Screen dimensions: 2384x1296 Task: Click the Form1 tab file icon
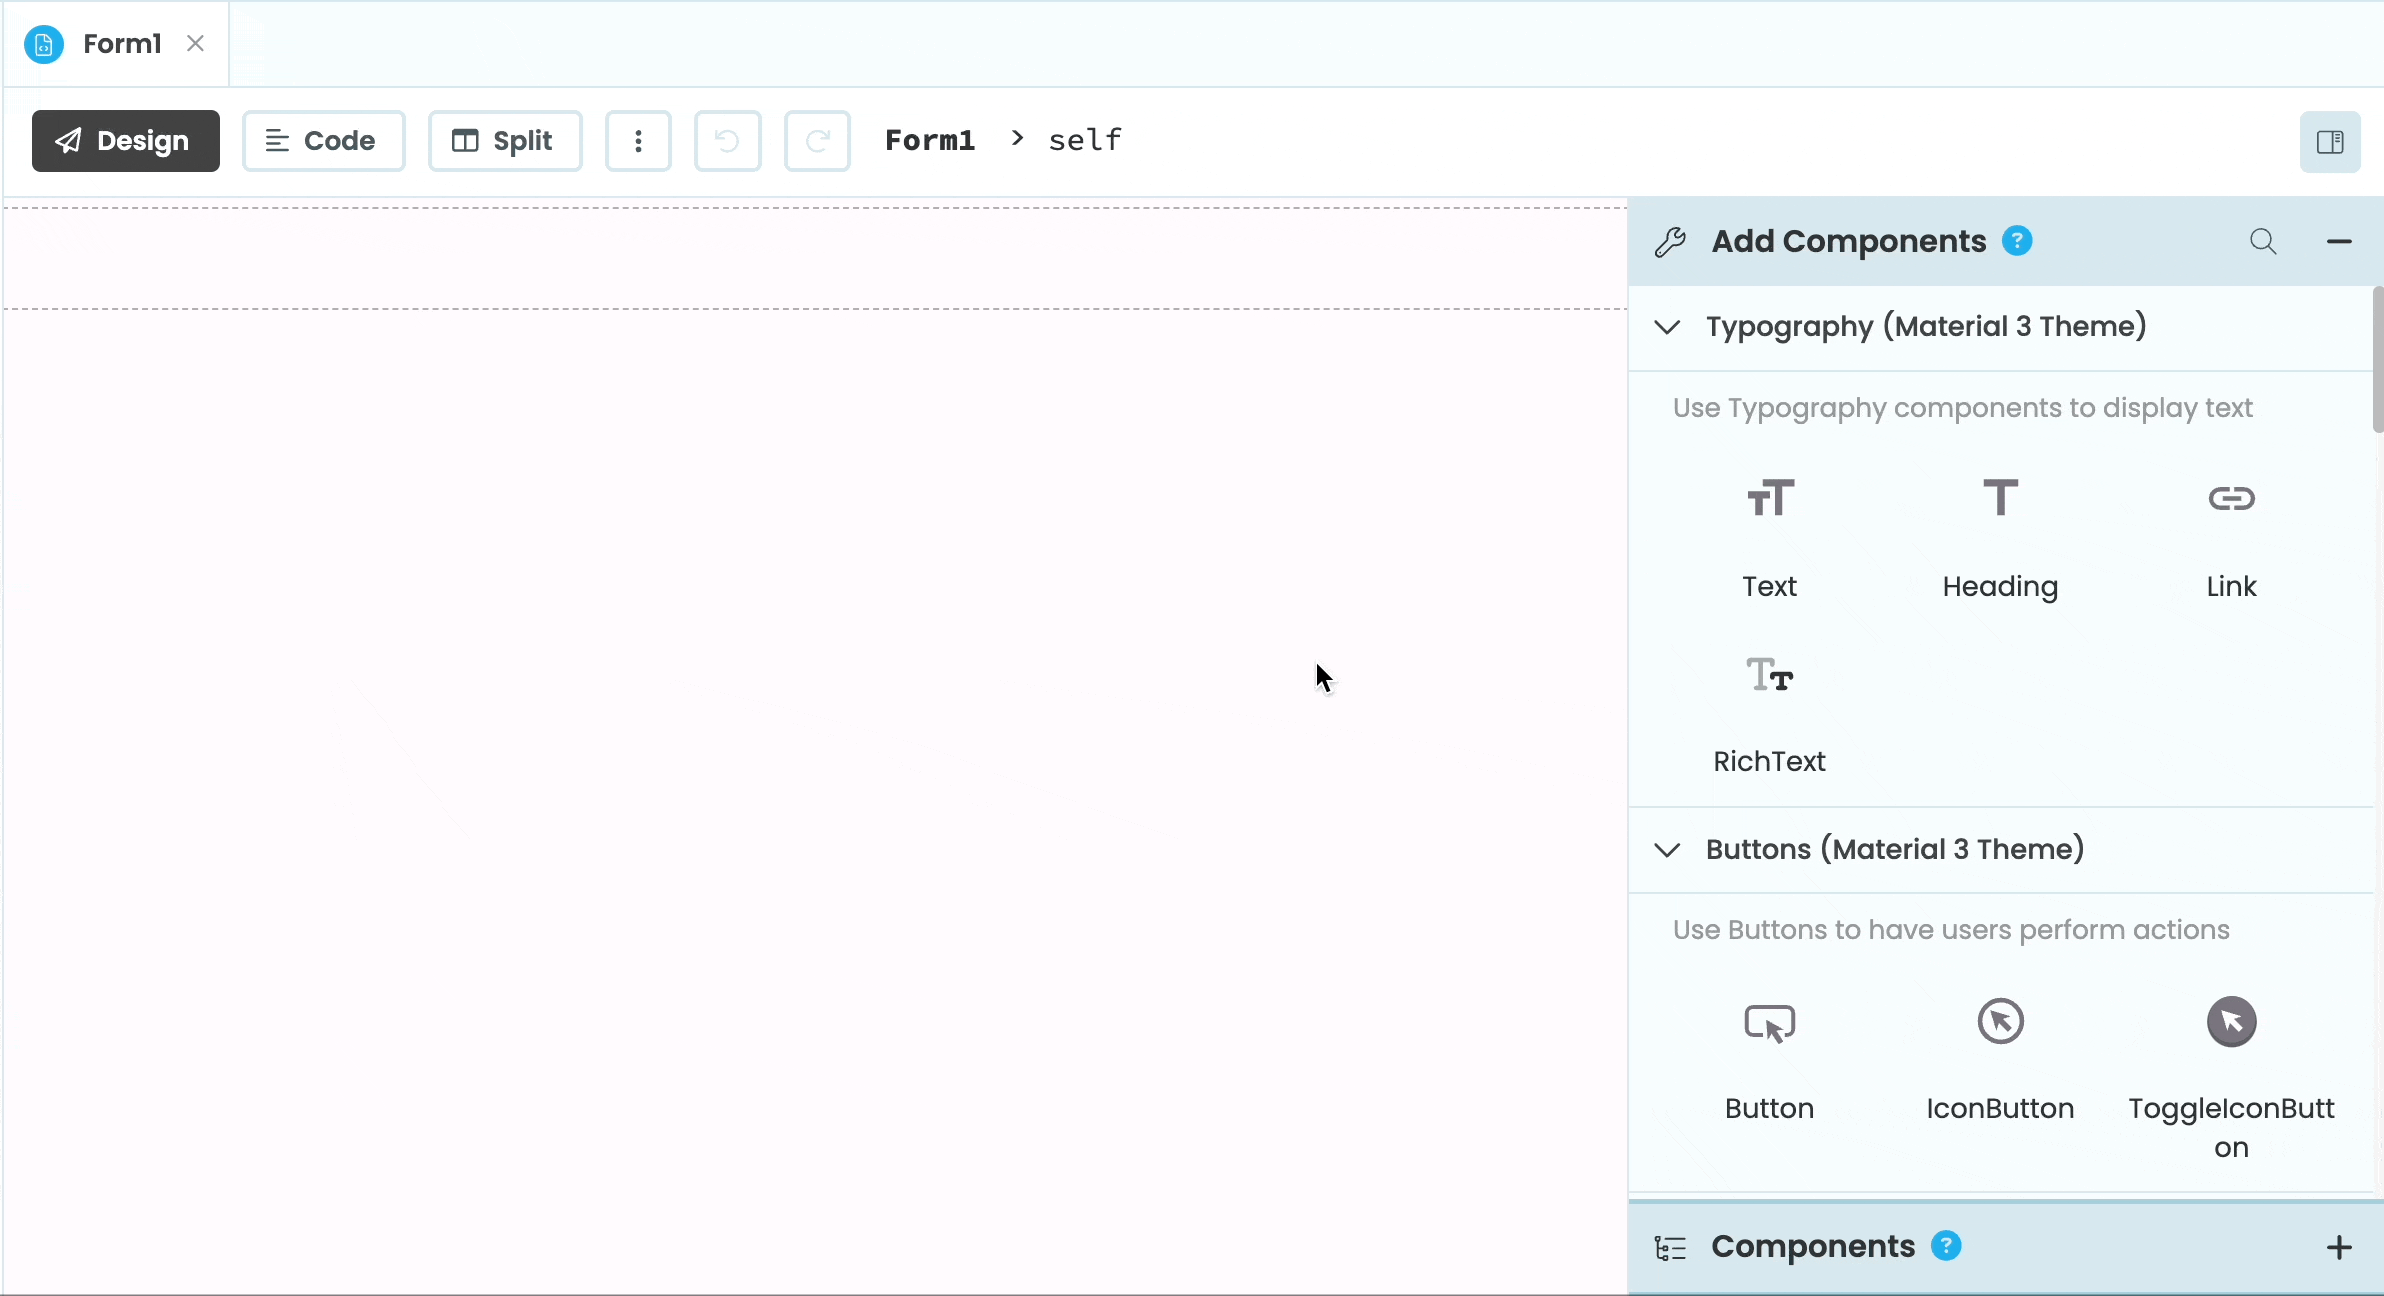[x=44, y=44]
